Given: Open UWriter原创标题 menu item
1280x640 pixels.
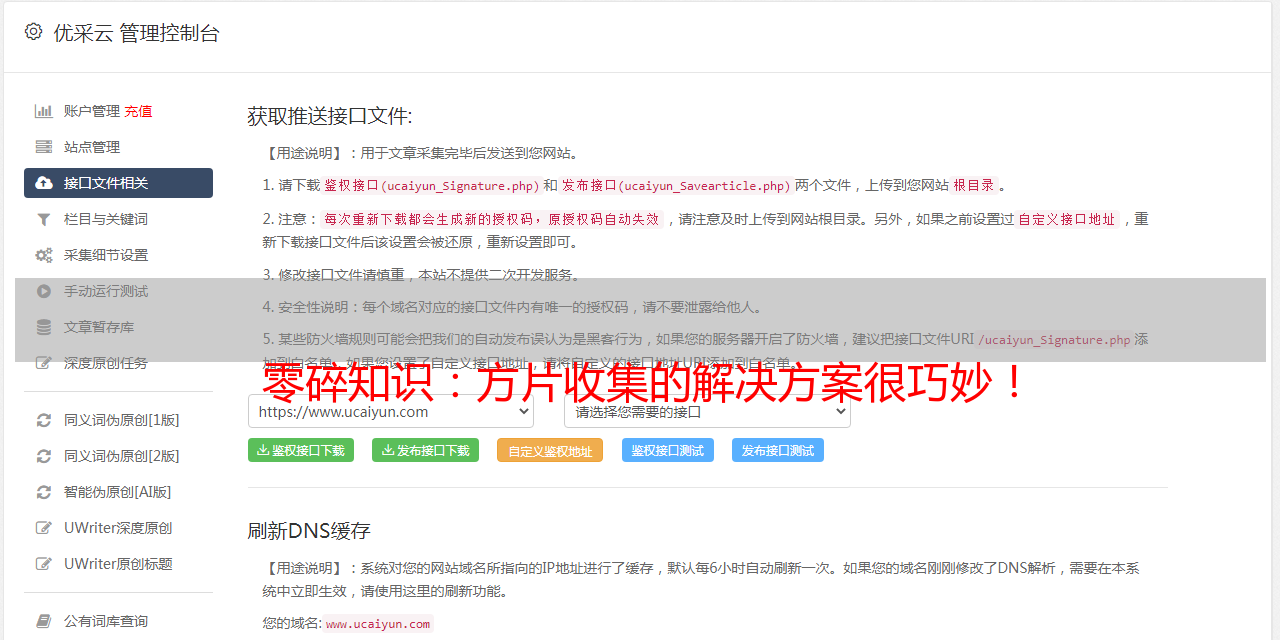Looking at the screenshot, I should point(118,564).
